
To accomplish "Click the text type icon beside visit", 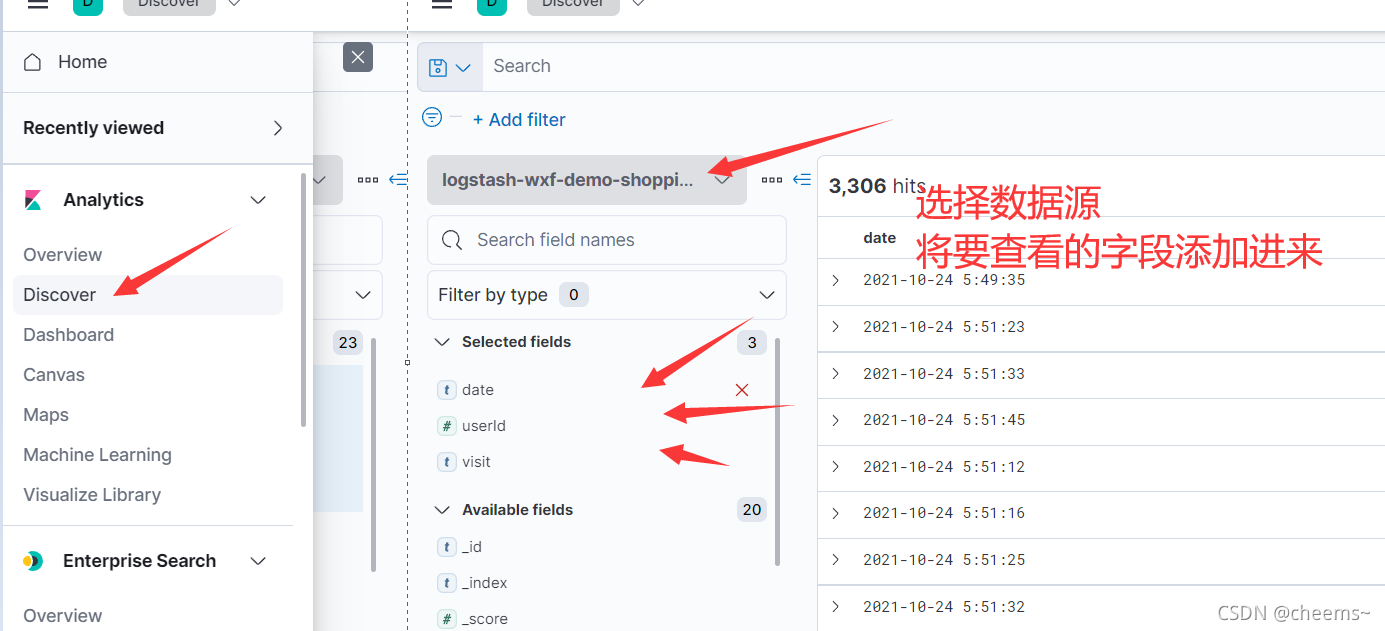I will coord(447,462).
